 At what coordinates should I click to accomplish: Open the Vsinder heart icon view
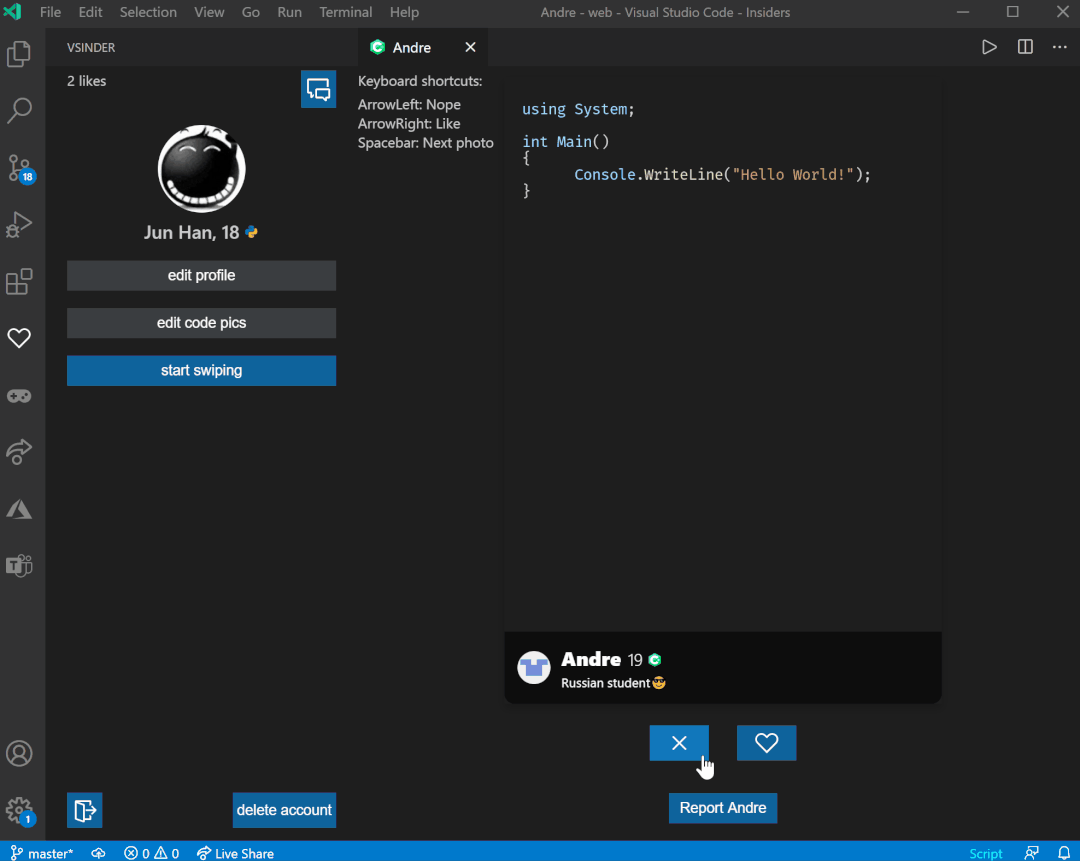[19, 338]
